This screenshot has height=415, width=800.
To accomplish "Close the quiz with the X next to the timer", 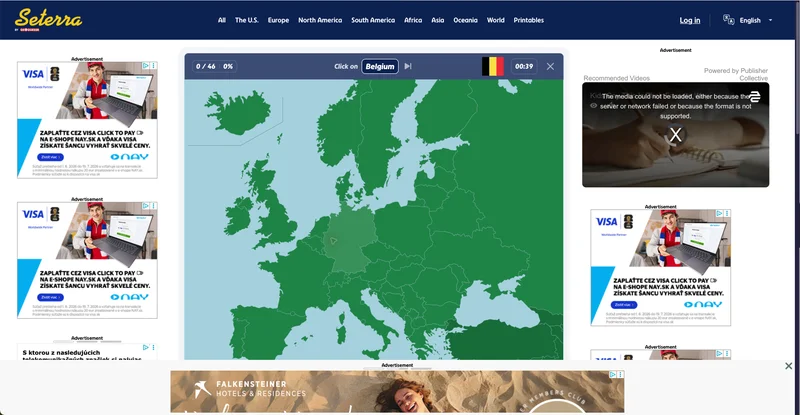I will (x=550, y=66).
